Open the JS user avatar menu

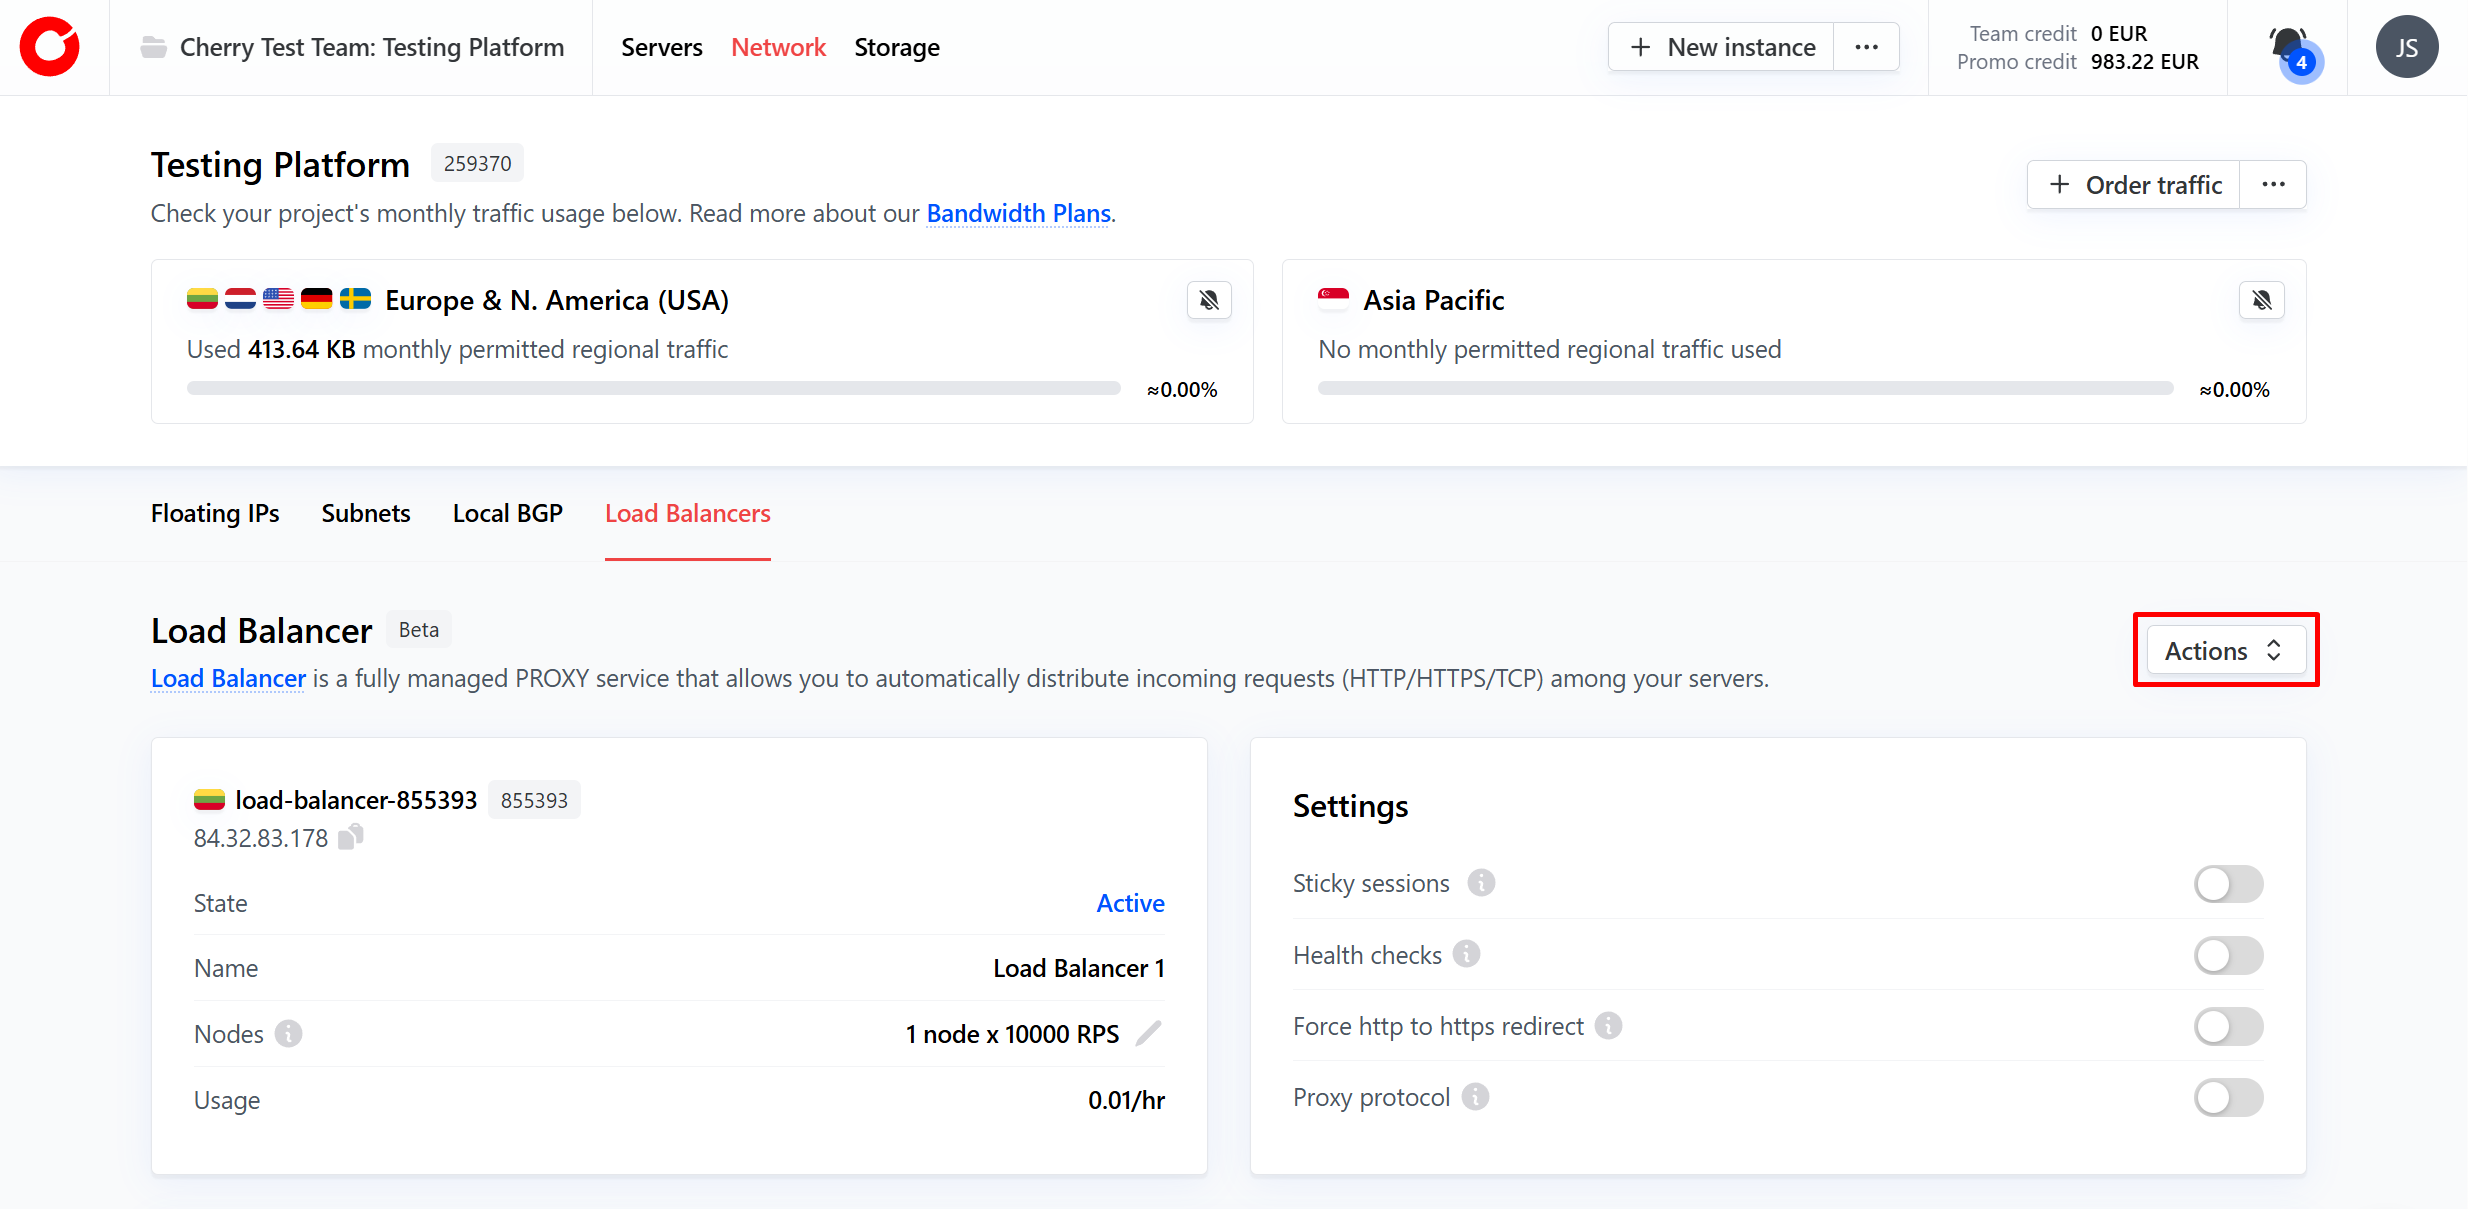(x=2407, y=47)
